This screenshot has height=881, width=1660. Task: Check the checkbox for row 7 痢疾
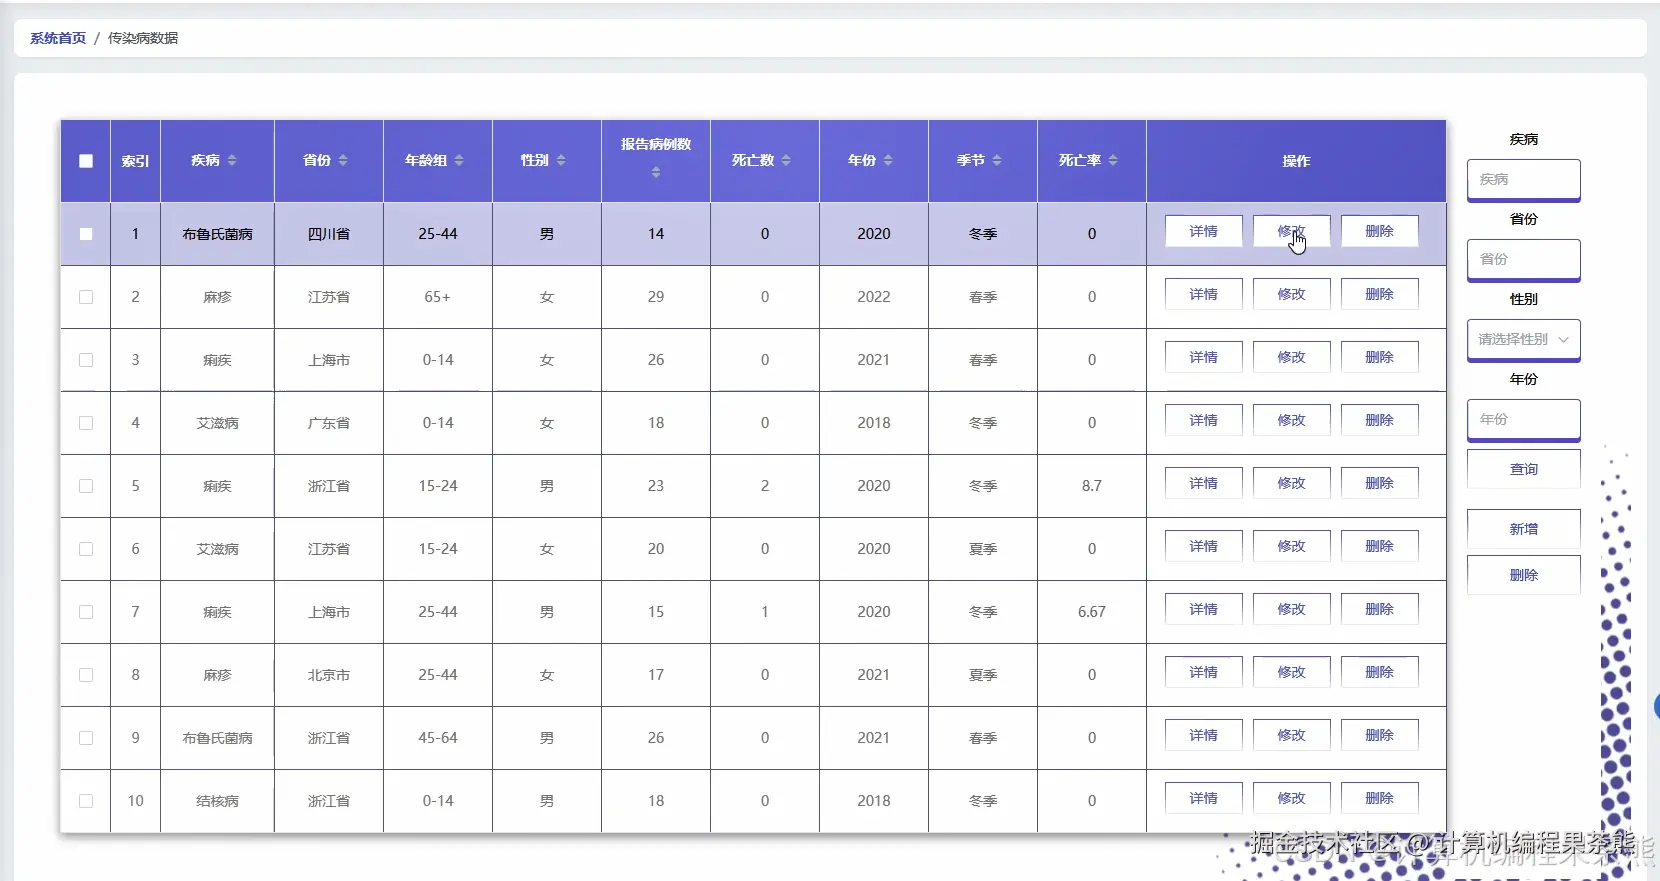(x=86, y=612)
